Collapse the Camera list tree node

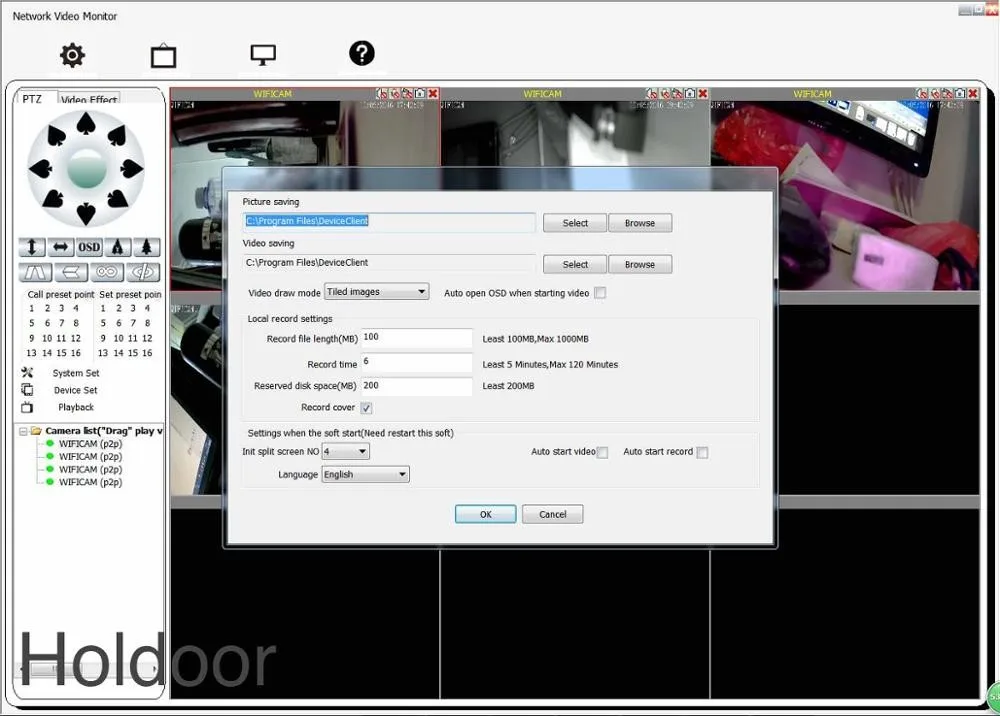click(x=24, y=432)
